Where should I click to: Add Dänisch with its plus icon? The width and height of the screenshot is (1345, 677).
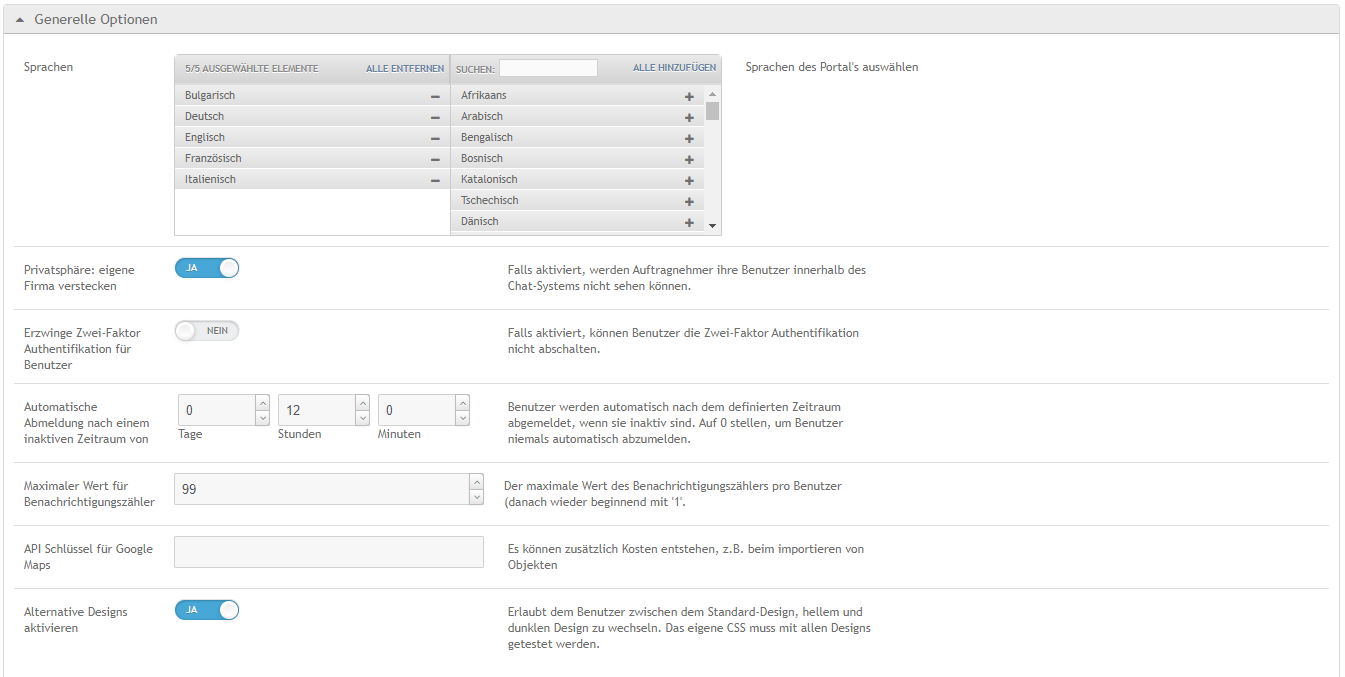689,222
